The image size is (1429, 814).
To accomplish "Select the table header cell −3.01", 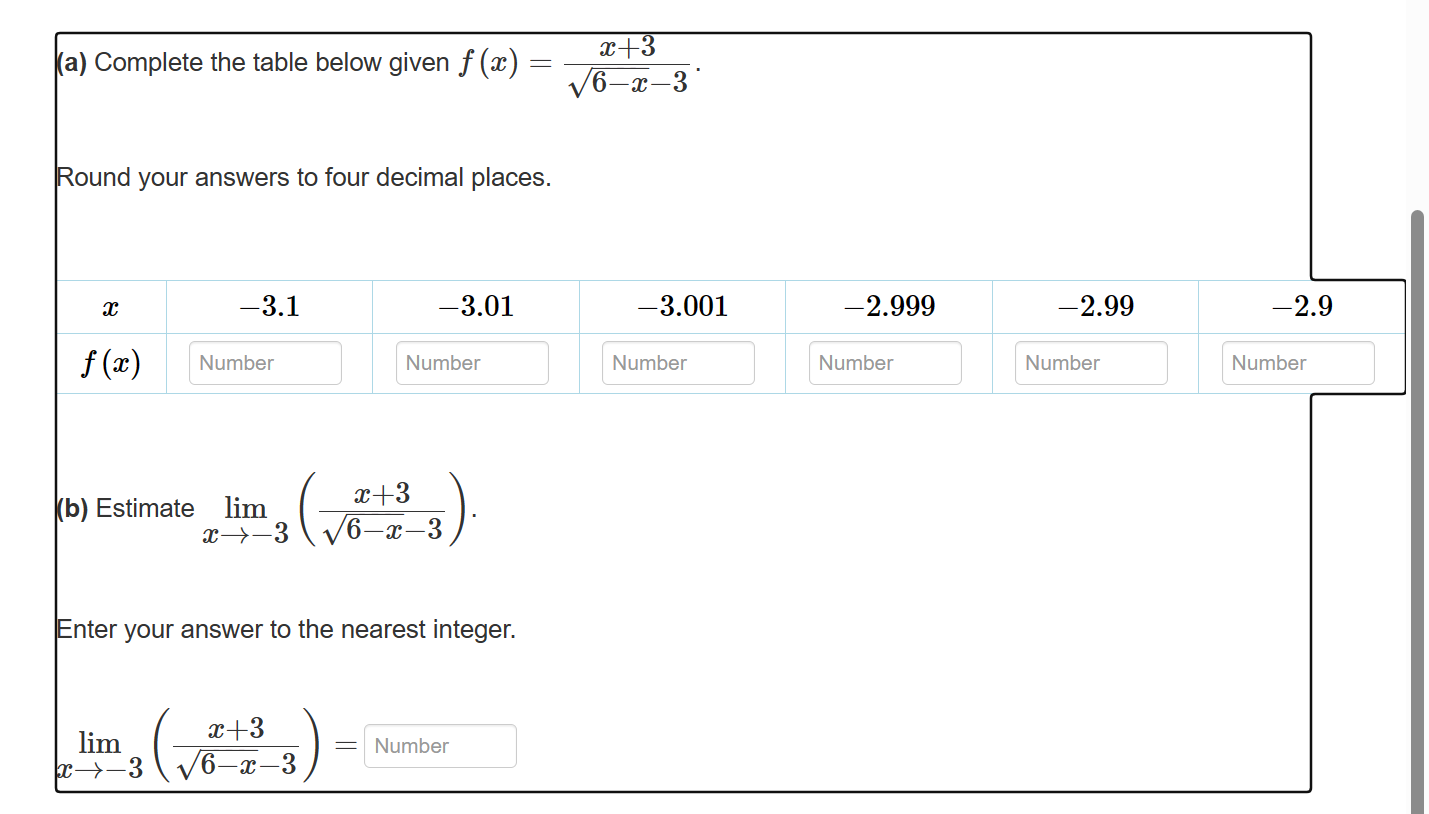I will 475,306.
